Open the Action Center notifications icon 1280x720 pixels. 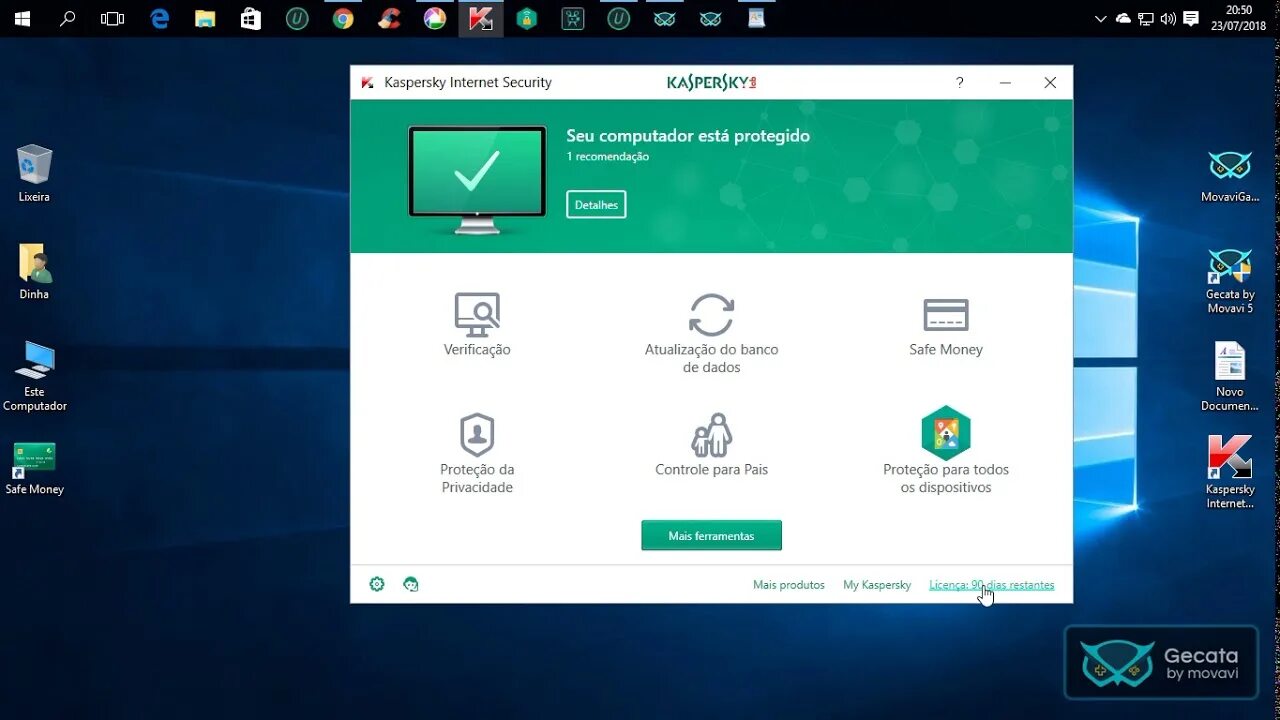[1191, 18]
